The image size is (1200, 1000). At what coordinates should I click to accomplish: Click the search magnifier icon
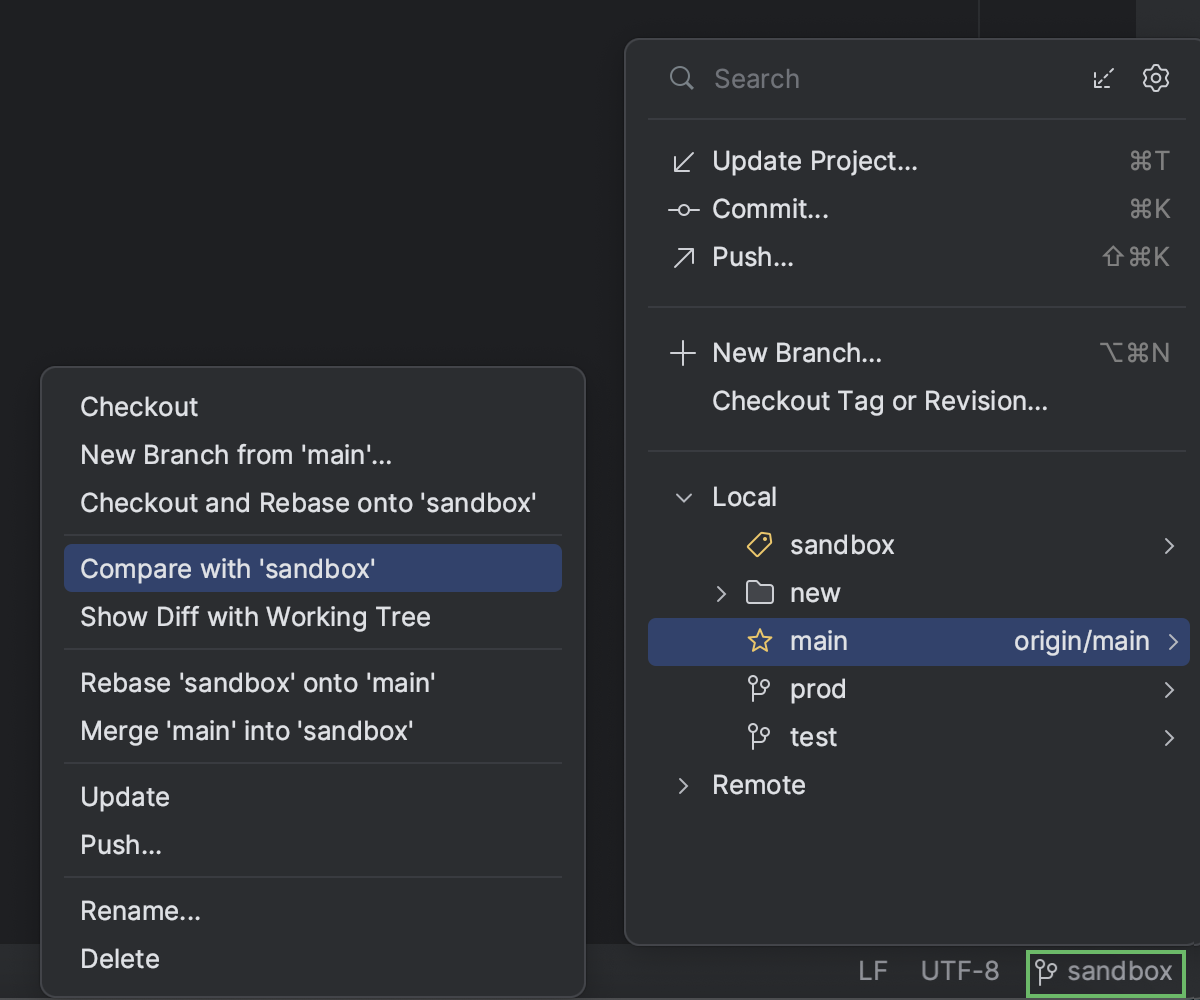(681, 78)
